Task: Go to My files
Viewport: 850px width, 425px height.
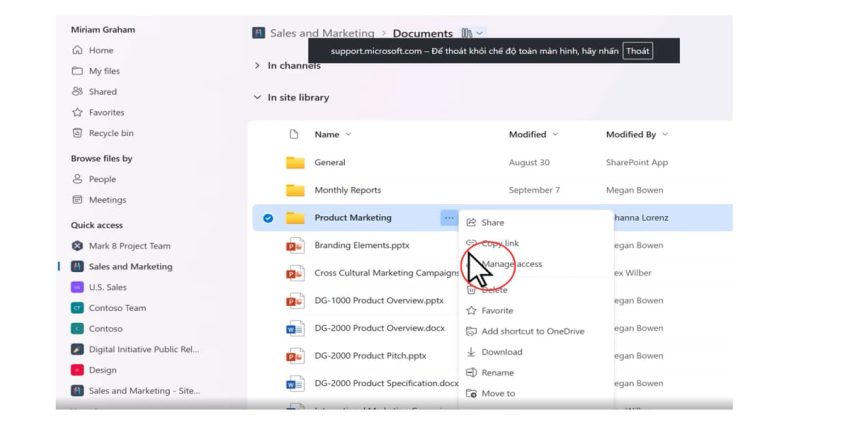Action: 96,71
